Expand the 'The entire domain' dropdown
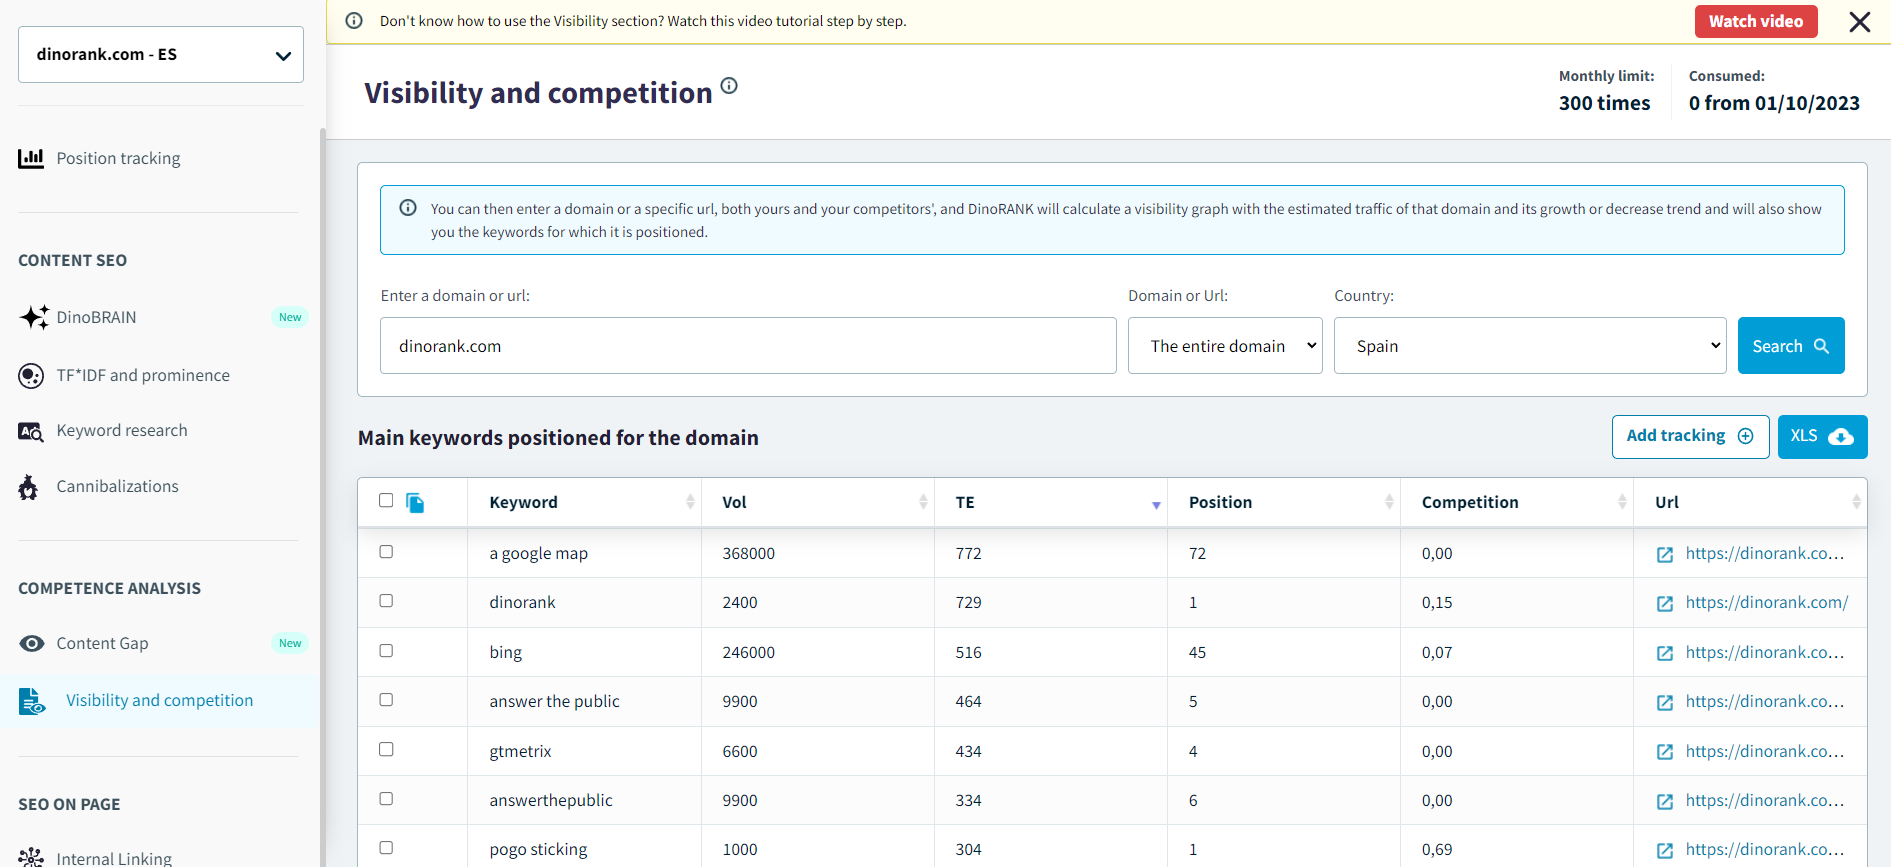 1225,346
